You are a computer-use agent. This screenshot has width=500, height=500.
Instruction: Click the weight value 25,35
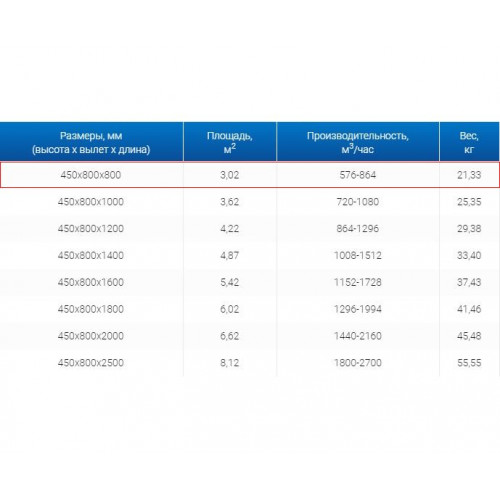[x=469, y=202]
